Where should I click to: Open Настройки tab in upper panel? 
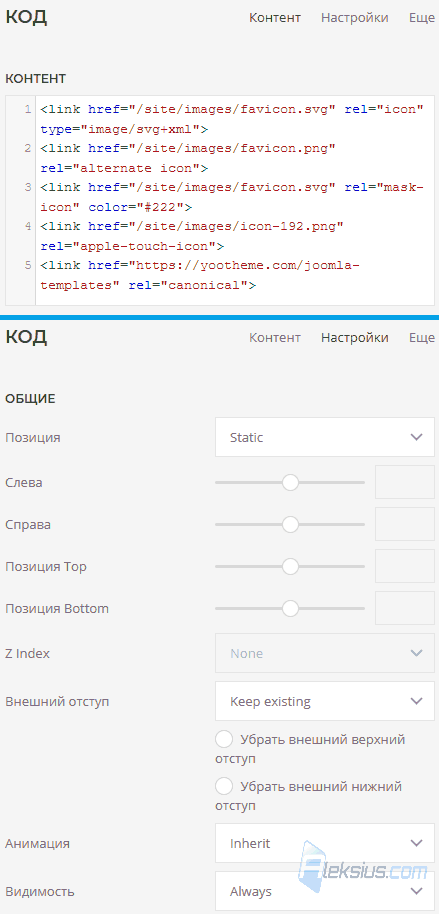354,17
